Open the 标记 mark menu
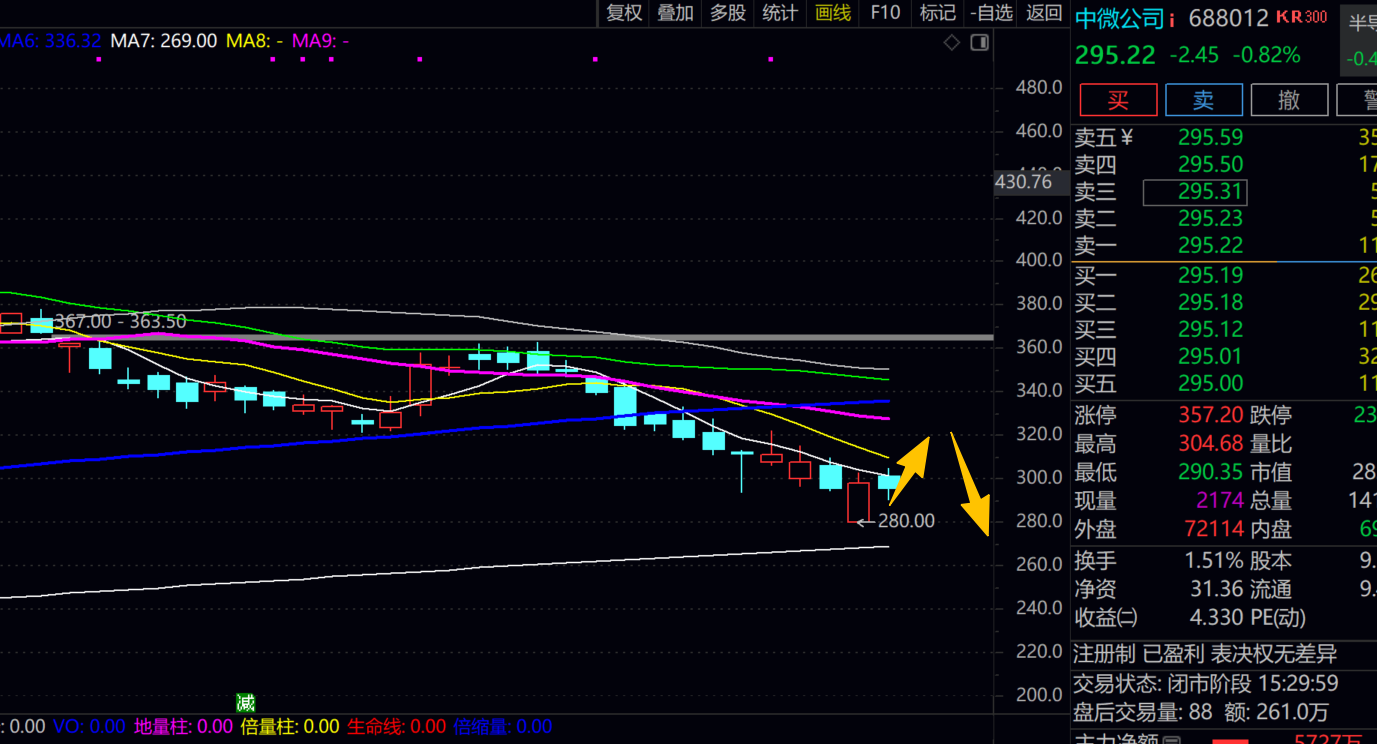Screen dimensions: 1377x744 937,13
